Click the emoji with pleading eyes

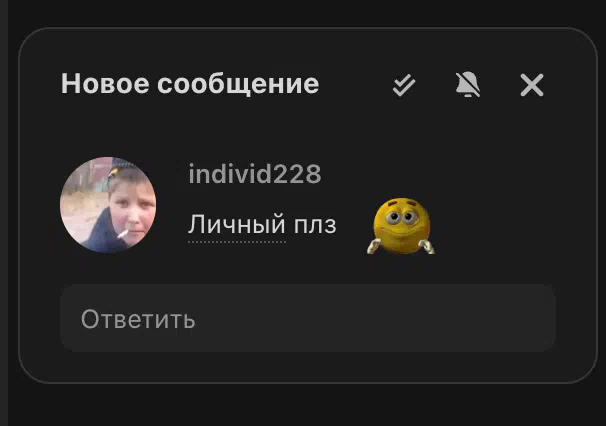pos(401,226)
